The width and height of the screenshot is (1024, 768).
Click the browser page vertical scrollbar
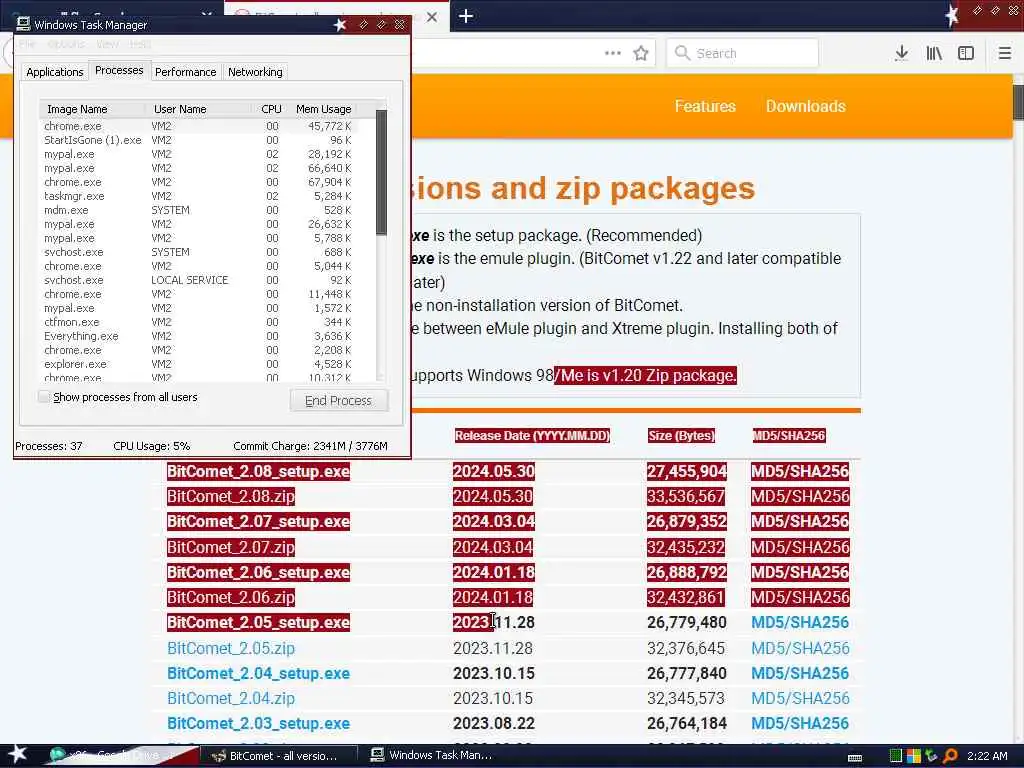click(1018, 101)
